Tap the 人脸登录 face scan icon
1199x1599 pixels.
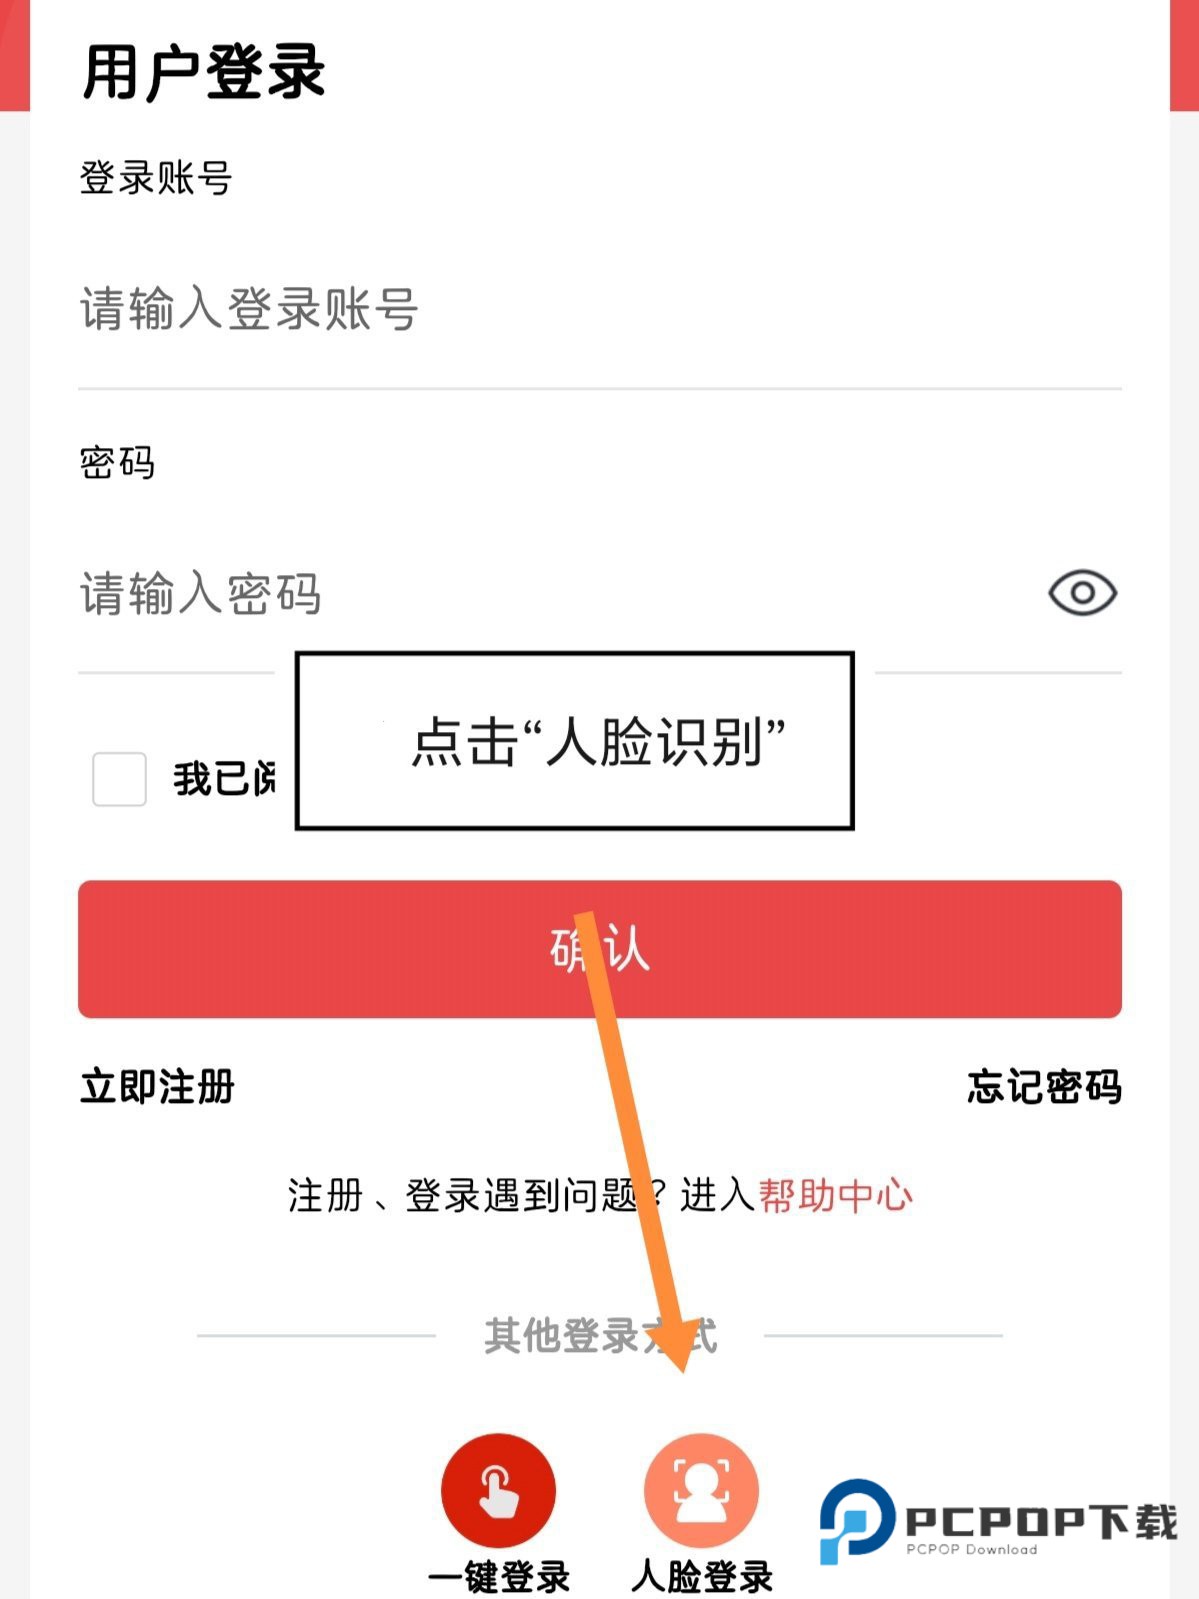click(x=701, y=1489)
